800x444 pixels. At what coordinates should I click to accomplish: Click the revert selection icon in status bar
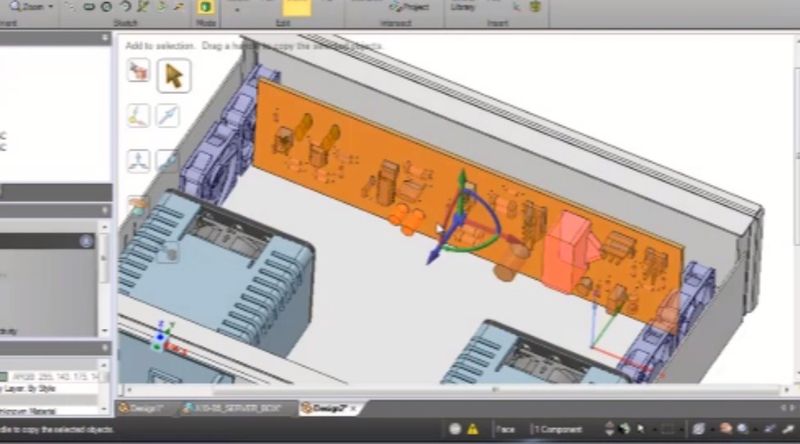[624, 429]
